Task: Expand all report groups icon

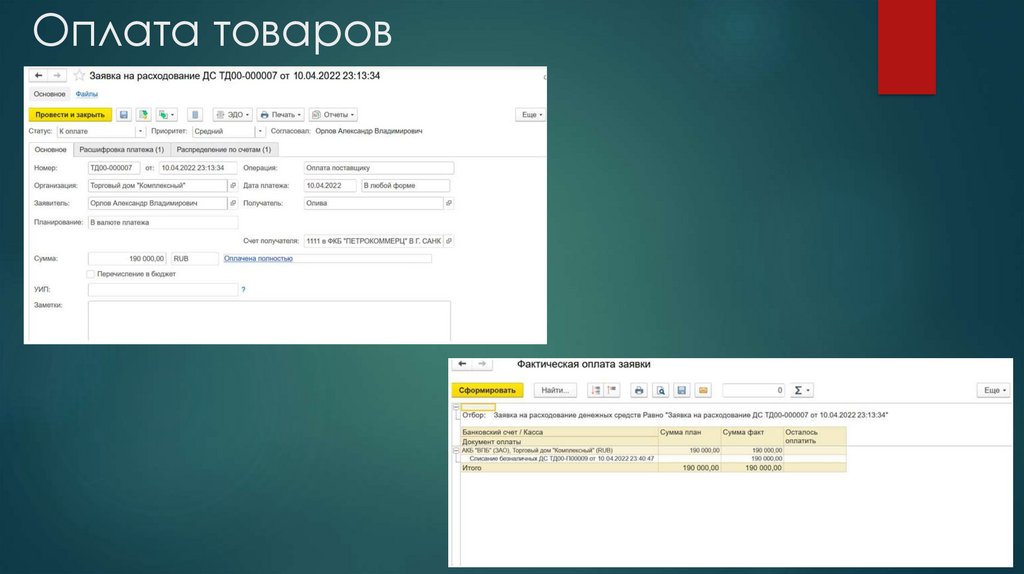Action: [596, 391]
